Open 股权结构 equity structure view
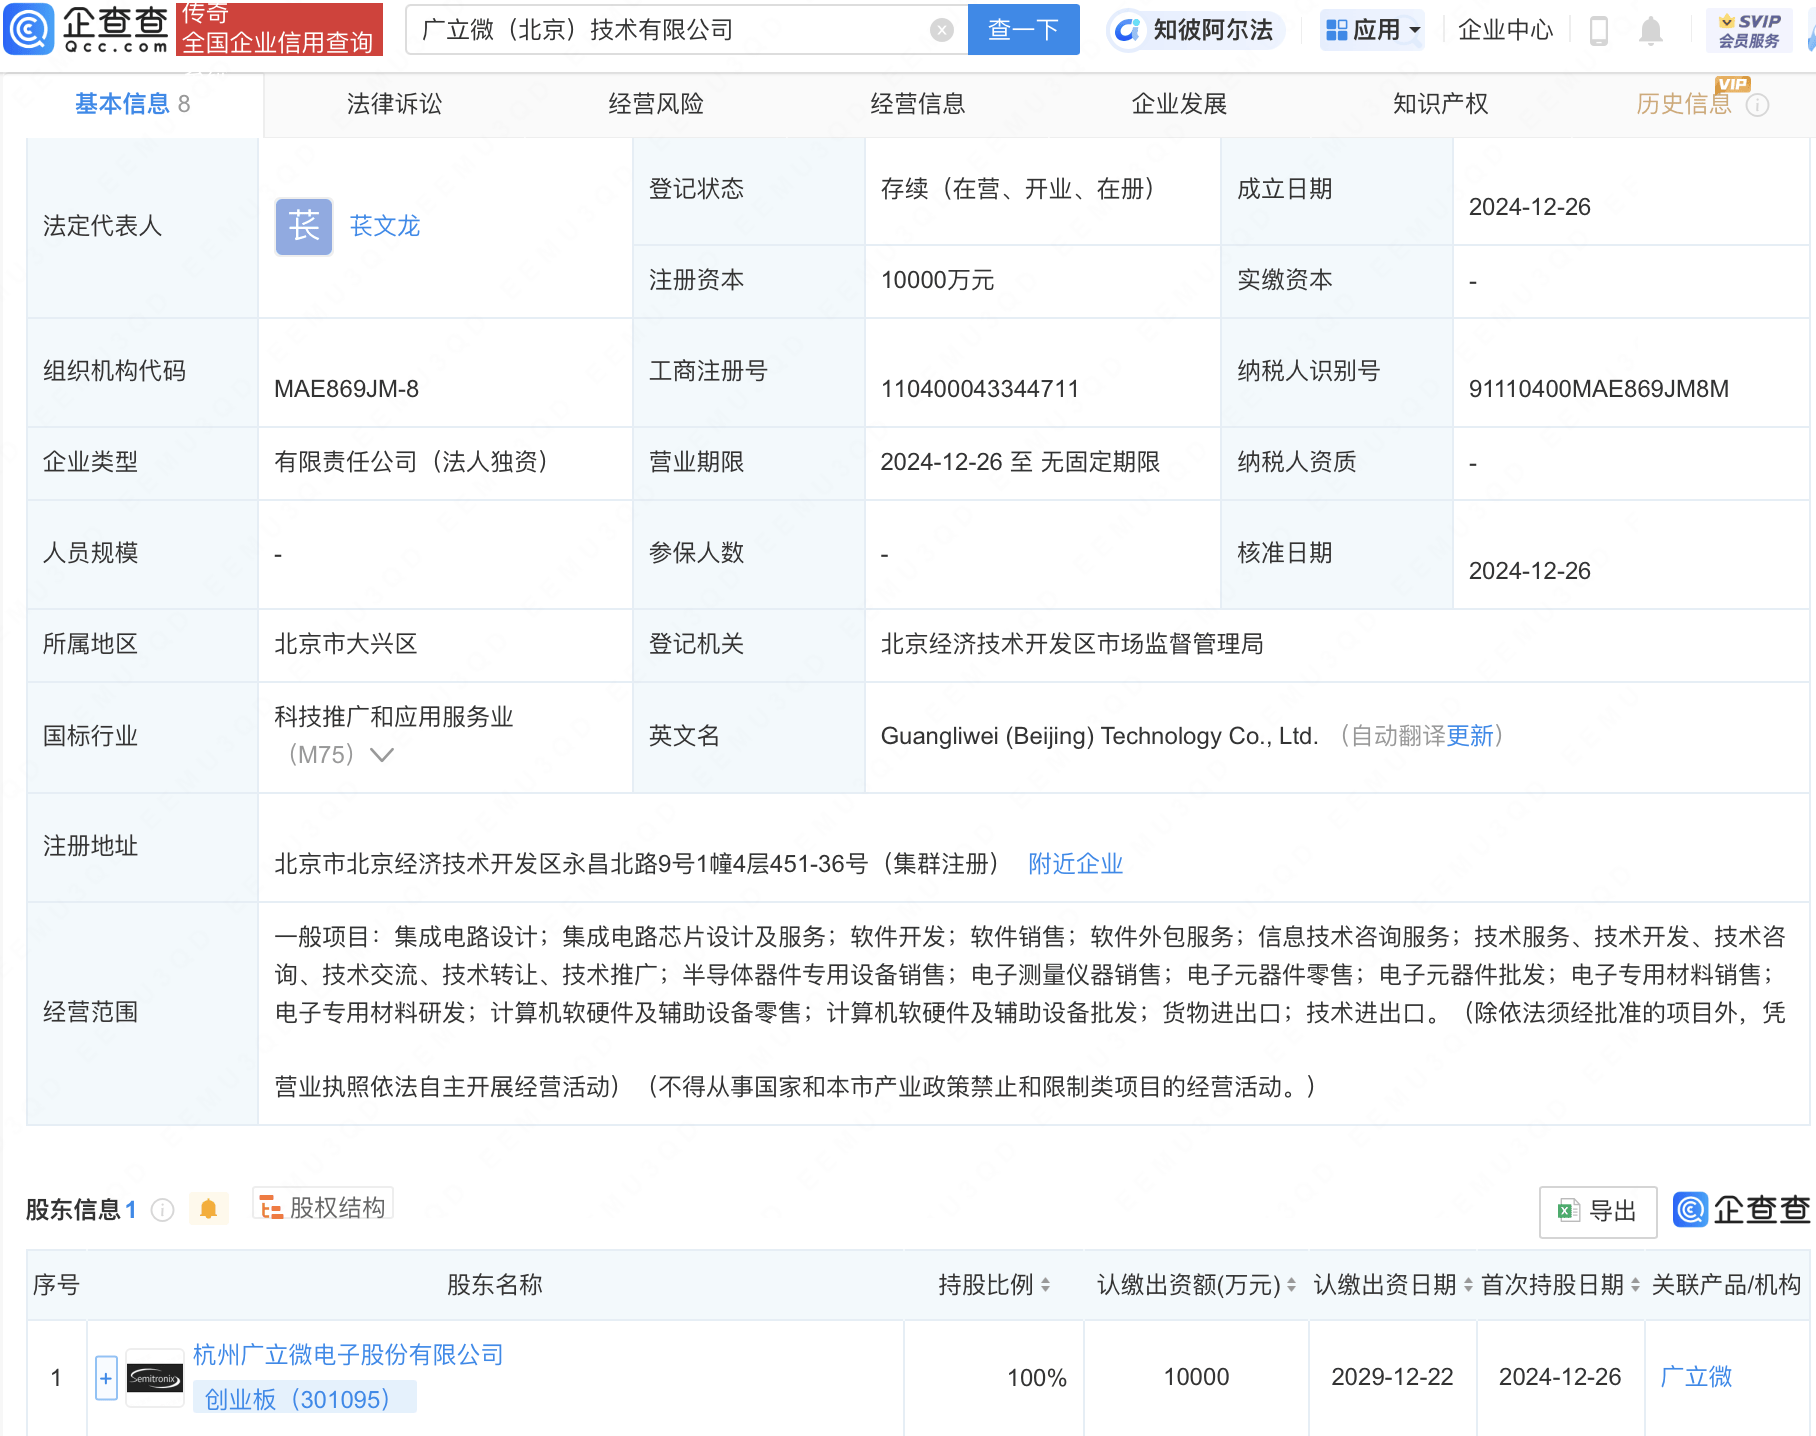The width and height of the screenshot is (1816, 1436). coord(322,1207)
